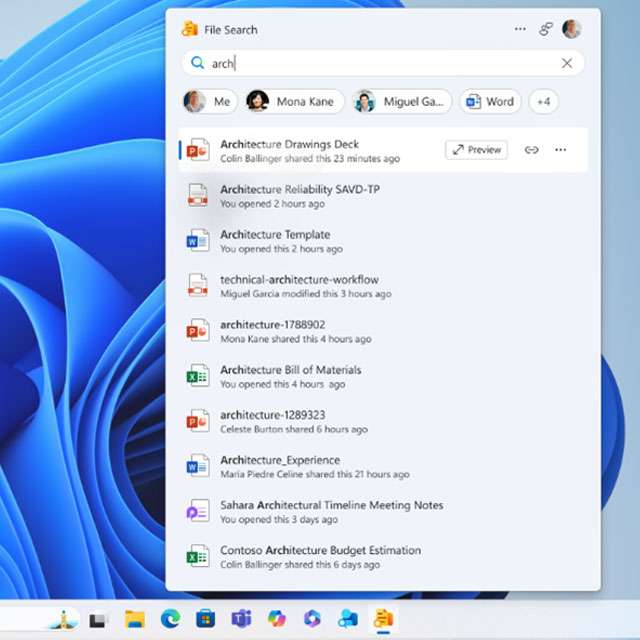Click the magnifier search icon
640x640 pixels.
click(x=197, y=63)
